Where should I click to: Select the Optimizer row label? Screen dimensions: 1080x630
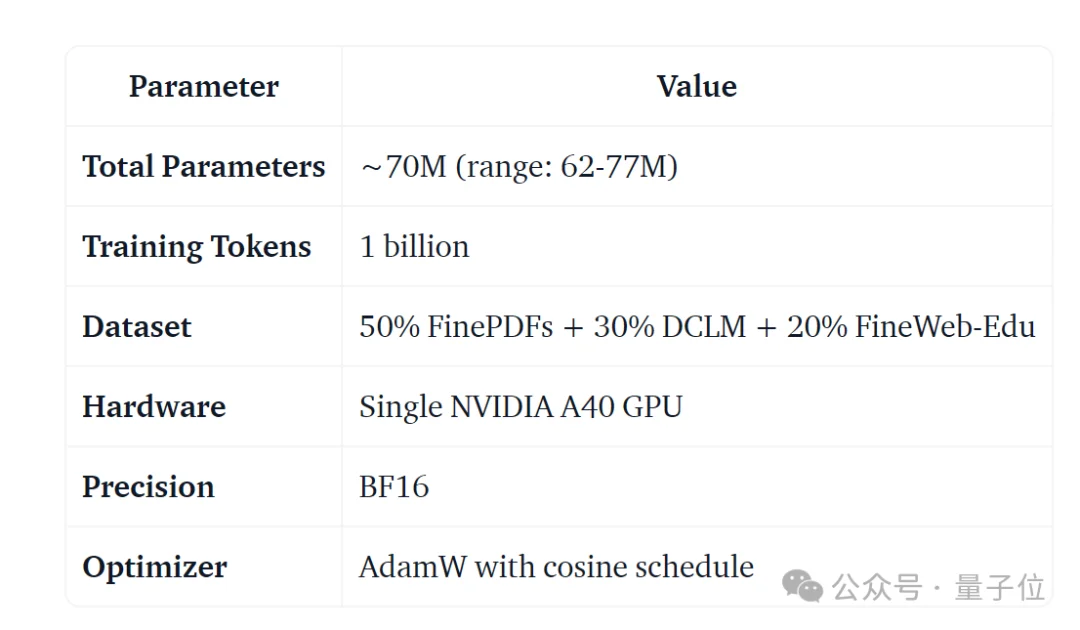click(x=155, y=567)
